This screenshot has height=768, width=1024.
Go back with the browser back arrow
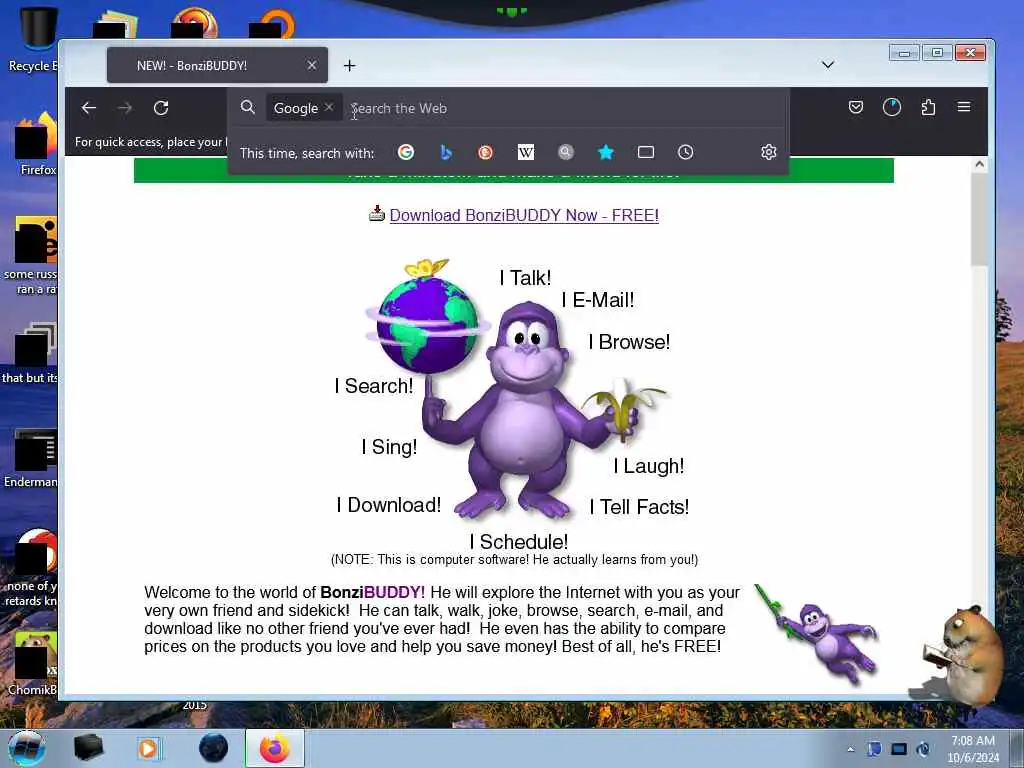[89, 108]
